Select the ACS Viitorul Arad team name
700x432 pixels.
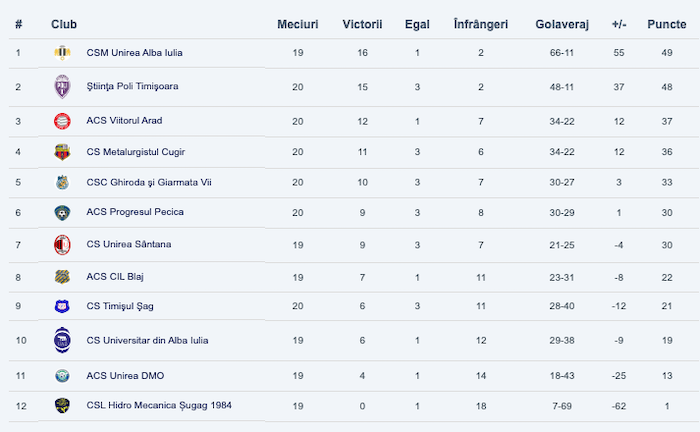coord(124,121)
